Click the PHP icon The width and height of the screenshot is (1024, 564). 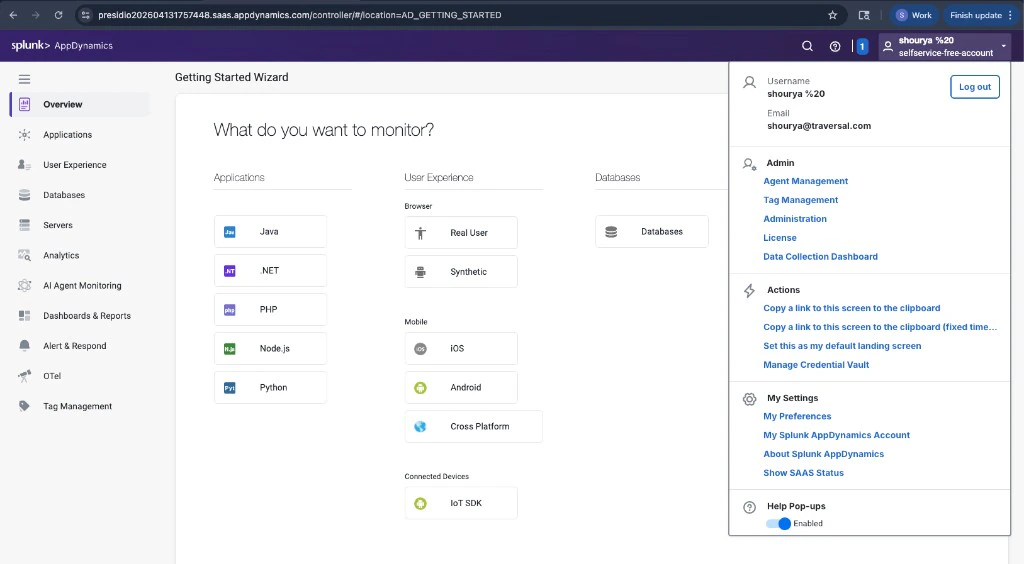230,310
